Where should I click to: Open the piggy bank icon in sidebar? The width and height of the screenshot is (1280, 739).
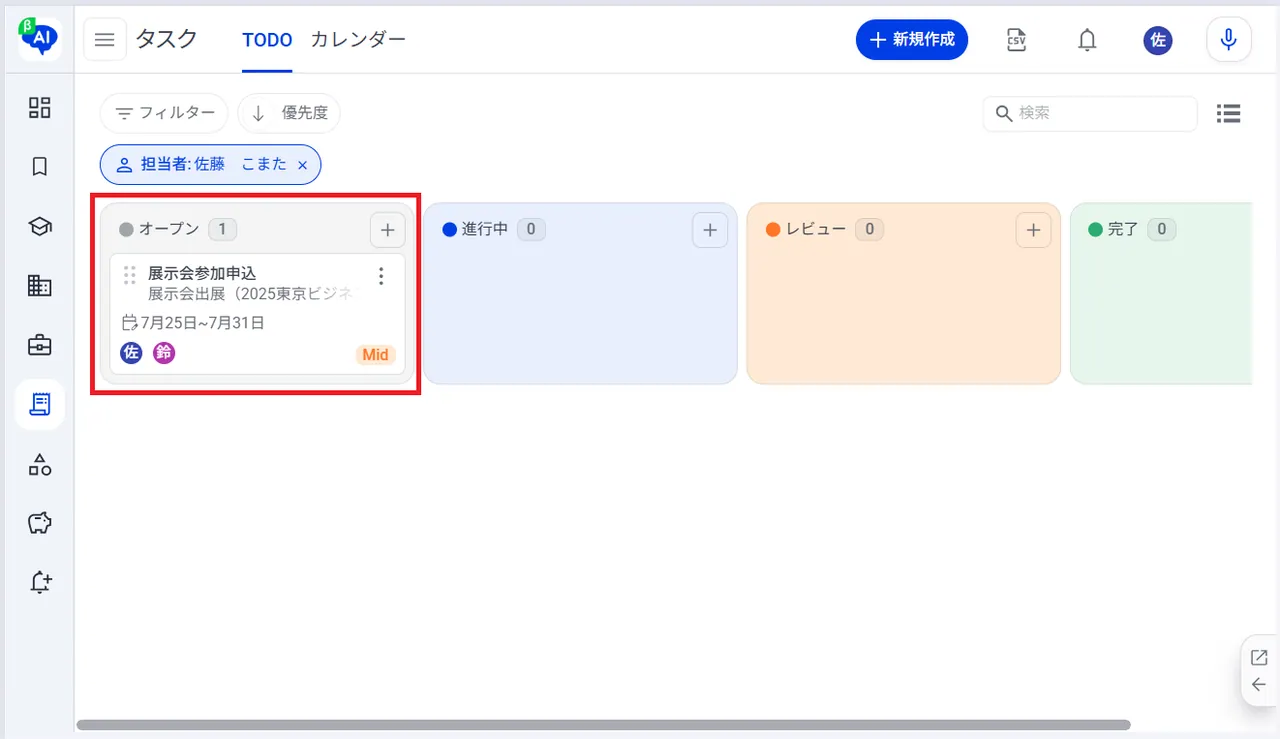40,523
